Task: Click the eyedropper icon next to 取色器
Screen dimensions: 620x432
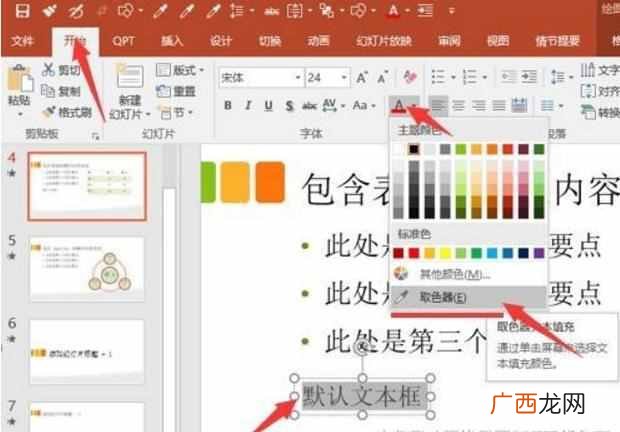Action: click(401, 297)
